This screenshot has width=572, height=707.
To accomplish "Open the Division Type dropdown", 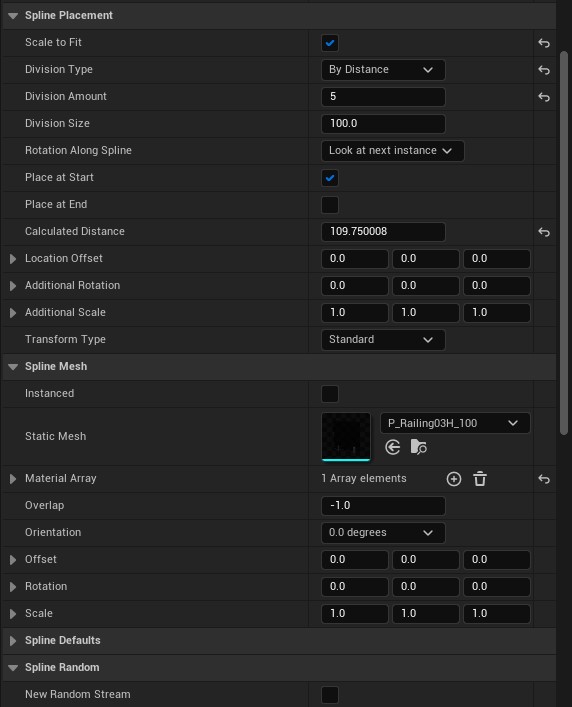I will 383,70.
